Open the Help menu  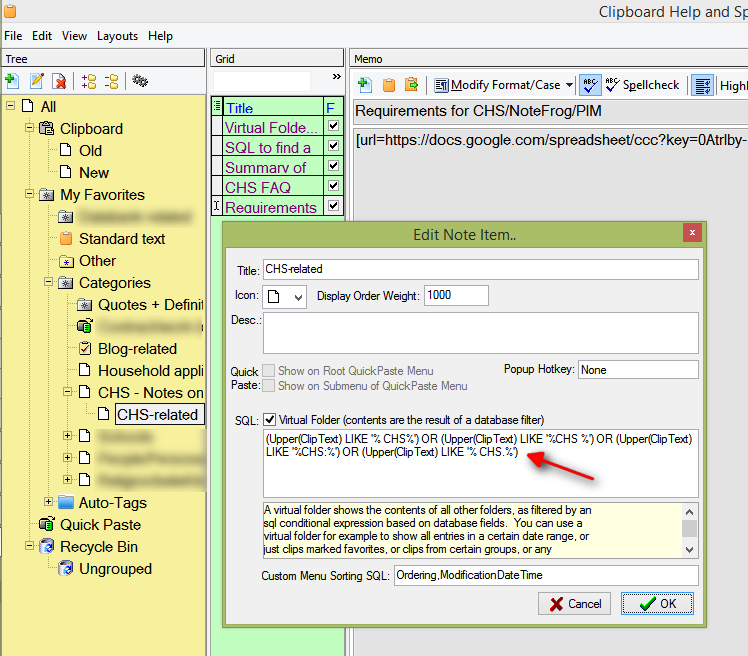click(160, 36)
